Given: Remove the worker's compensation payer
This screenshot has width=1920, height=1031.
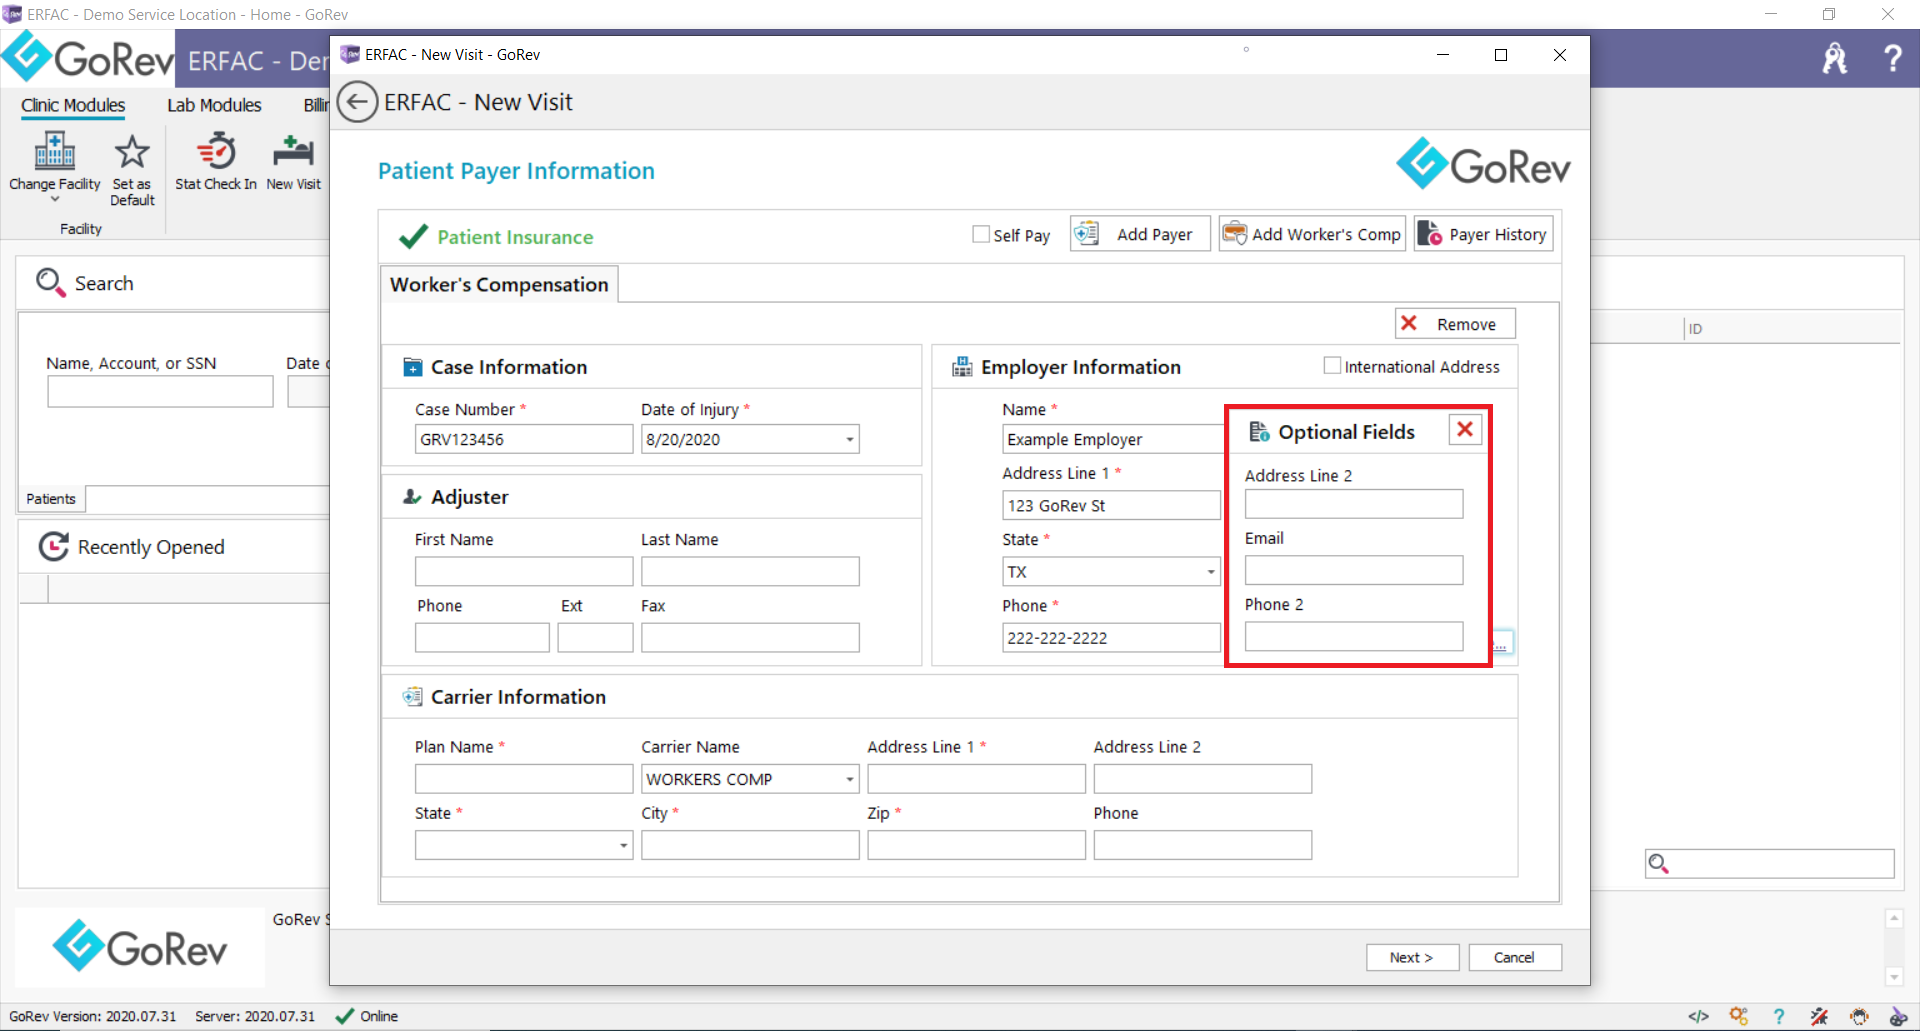Looking at the screenshot, I should pyautogui.click(x=1455, y=324).
